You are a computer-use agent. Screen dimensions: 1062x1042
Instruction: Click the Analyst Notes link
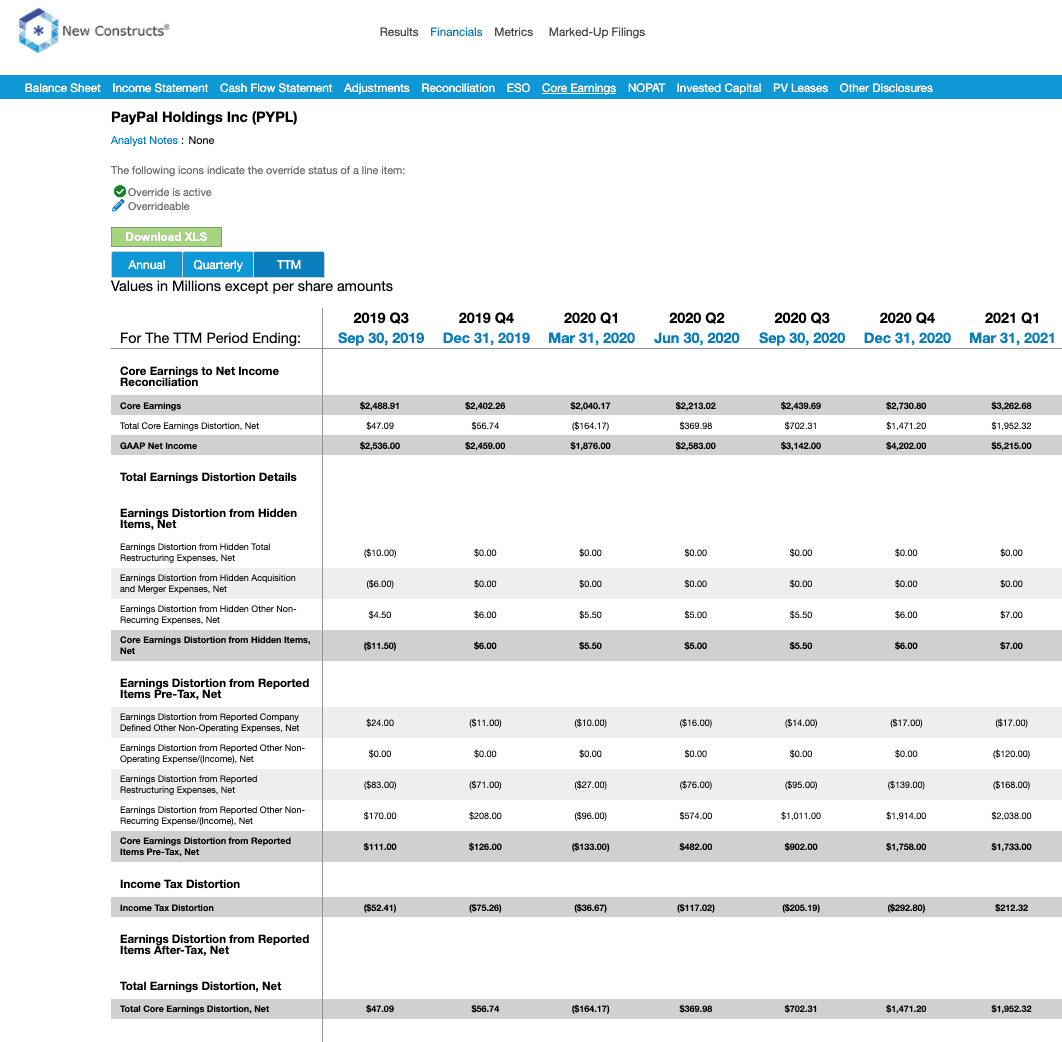(x=144, y=140)
